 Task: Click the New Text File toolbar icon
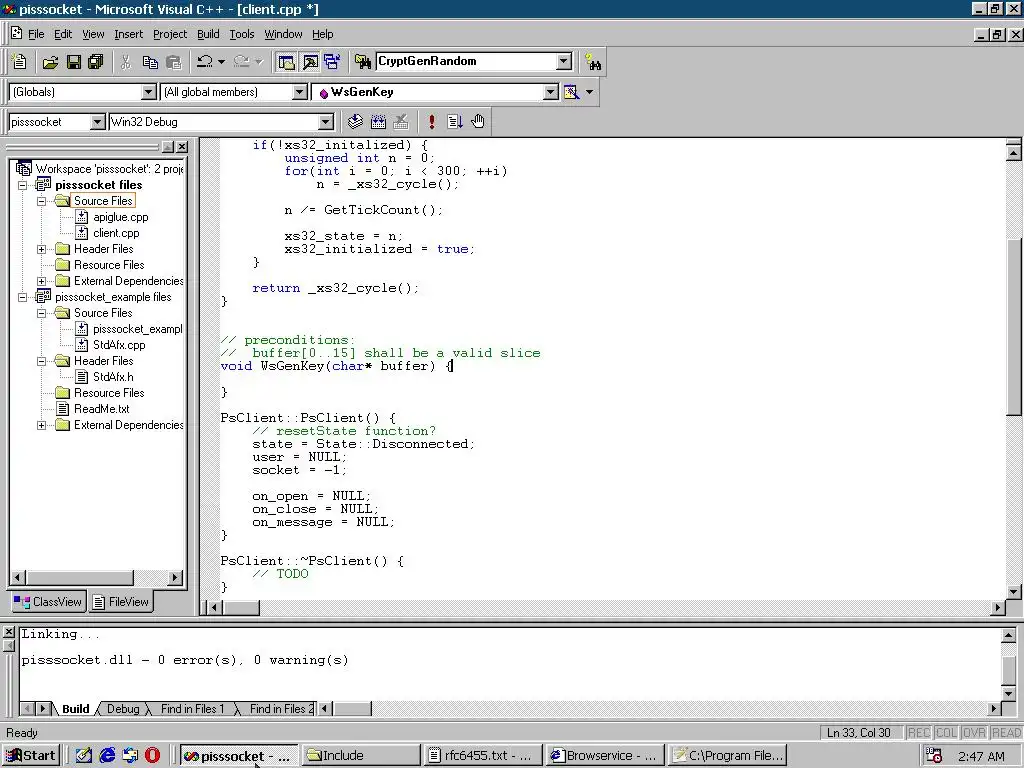point(19,61)
